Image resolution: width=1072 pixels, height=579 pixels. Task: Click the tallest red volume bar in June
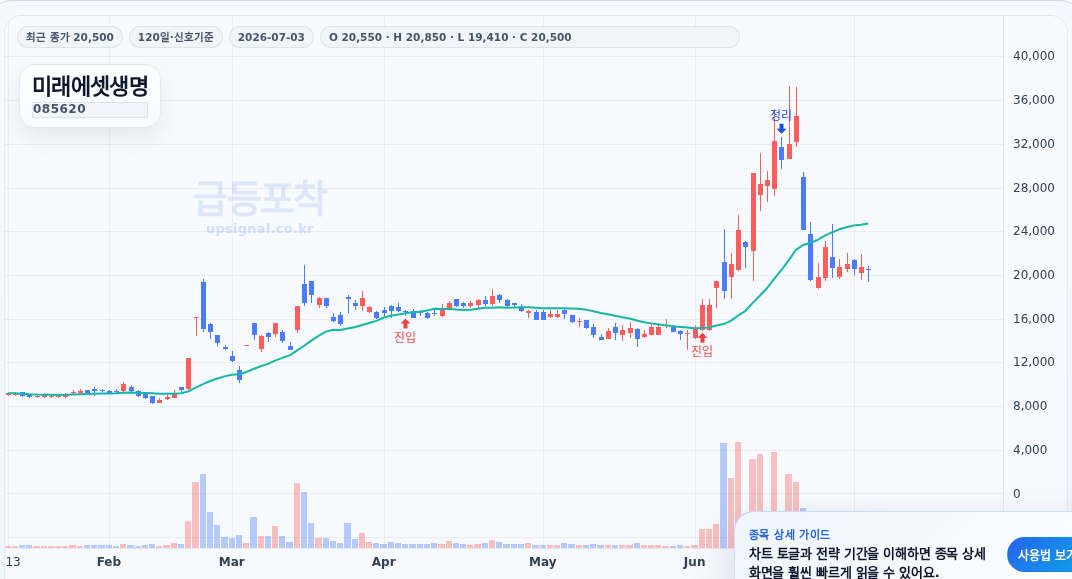click(x=738, y=495)
